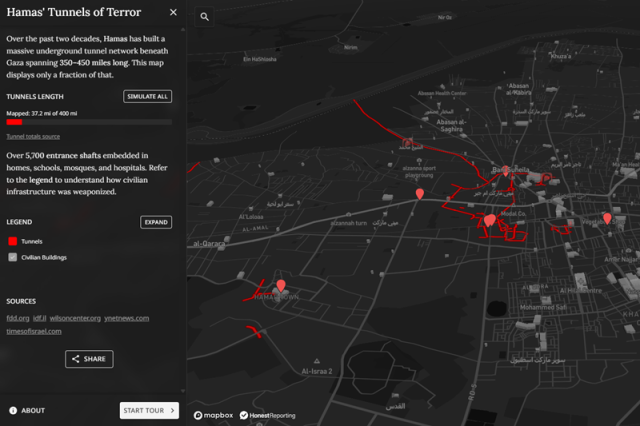Select the pin next to Modal Co.
The width and height of the screenshot is (640, 426).
click(490, 220)
